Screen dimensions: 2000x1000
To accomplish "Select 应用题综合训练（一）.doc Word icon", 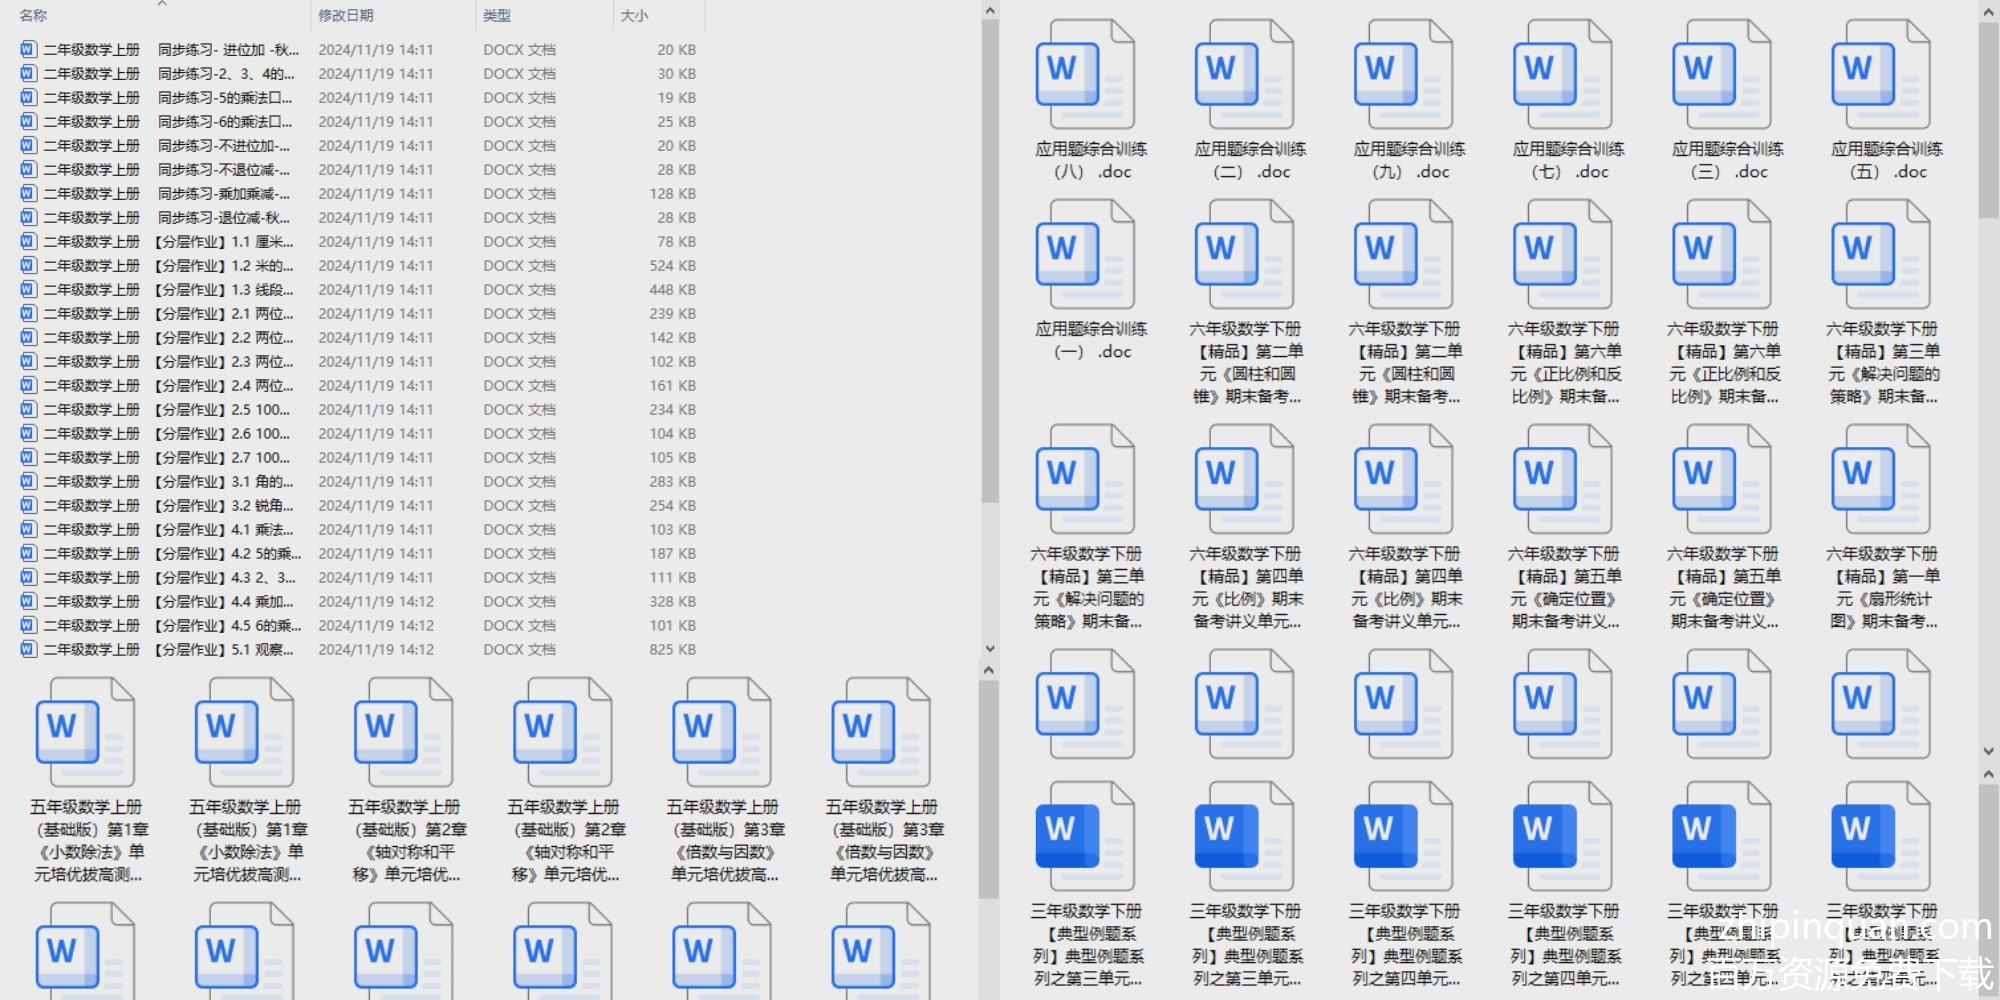I will (x=1085, y=256).
